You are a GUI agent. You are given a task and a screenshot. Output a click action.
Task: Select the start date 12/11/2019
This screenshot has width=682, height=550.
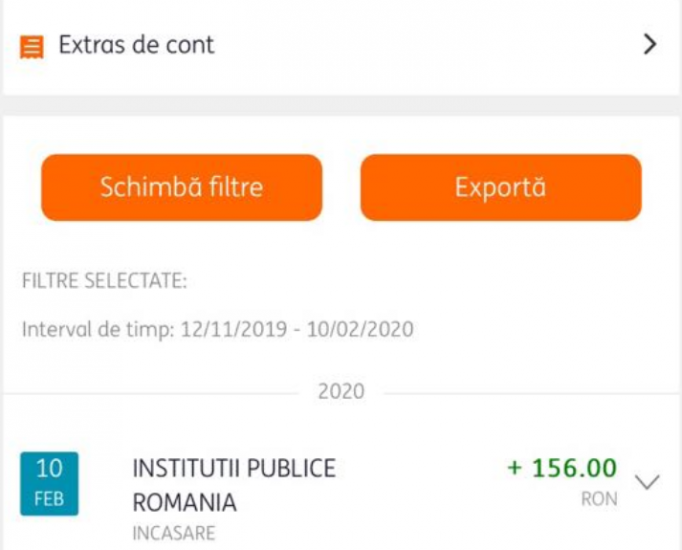[234, 329]
